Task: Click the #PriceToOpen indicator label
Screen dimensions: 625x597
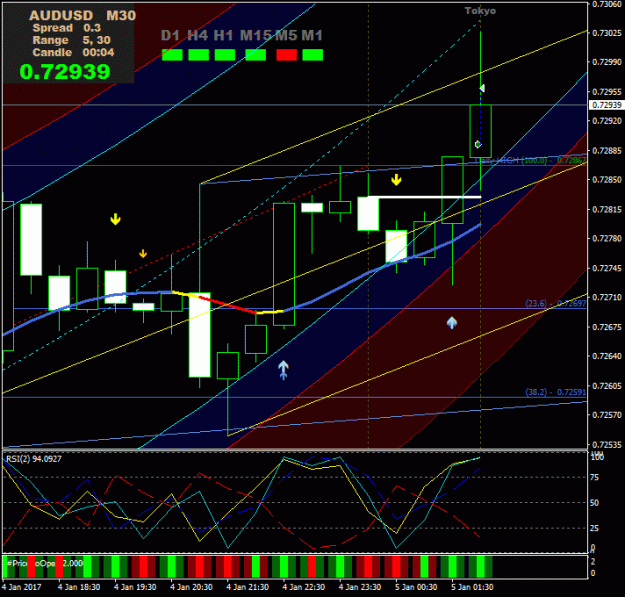Action: tap(44, 563)
